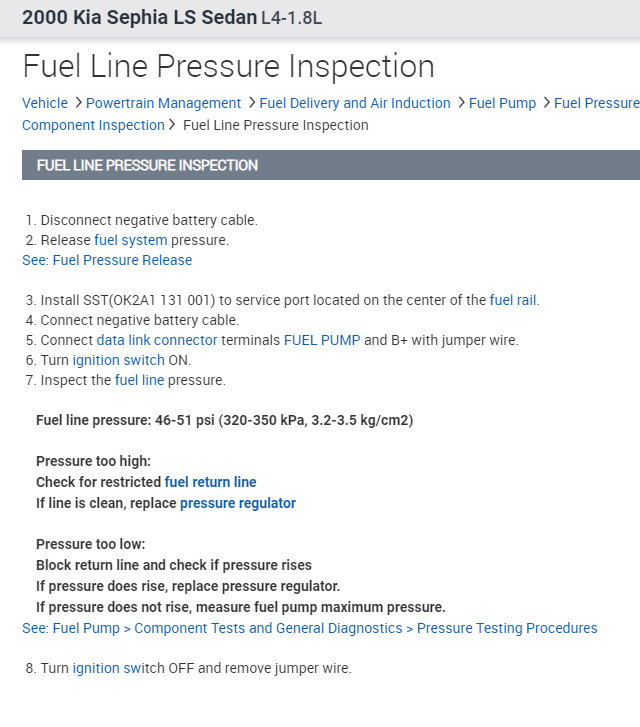
Task: Click the Vehicle breadcrumb link
Action: pos(45,103)
